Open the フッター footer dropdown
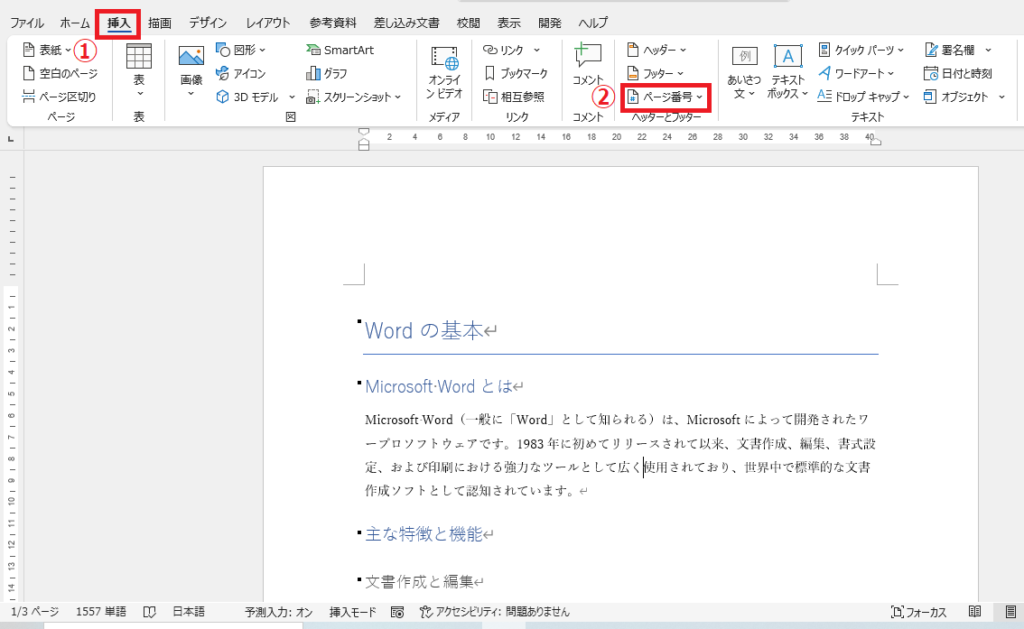The height and width of the screenshot is (629, 1024). click(x=655, y=73)
